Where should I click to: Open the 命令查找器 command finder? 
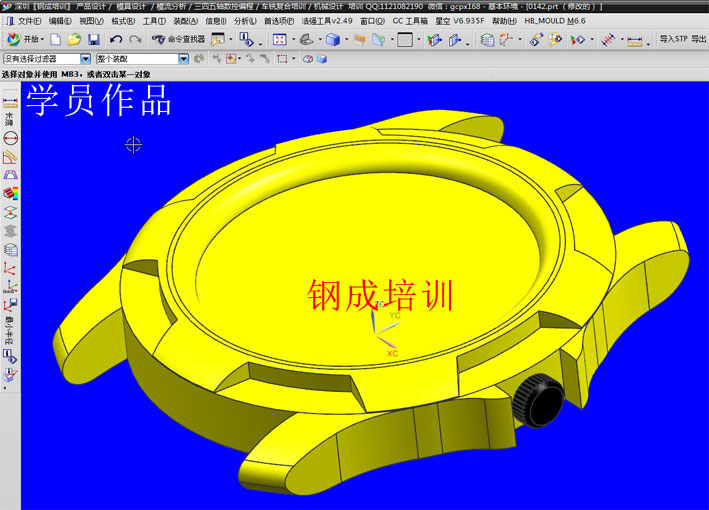tap(178, 39)
